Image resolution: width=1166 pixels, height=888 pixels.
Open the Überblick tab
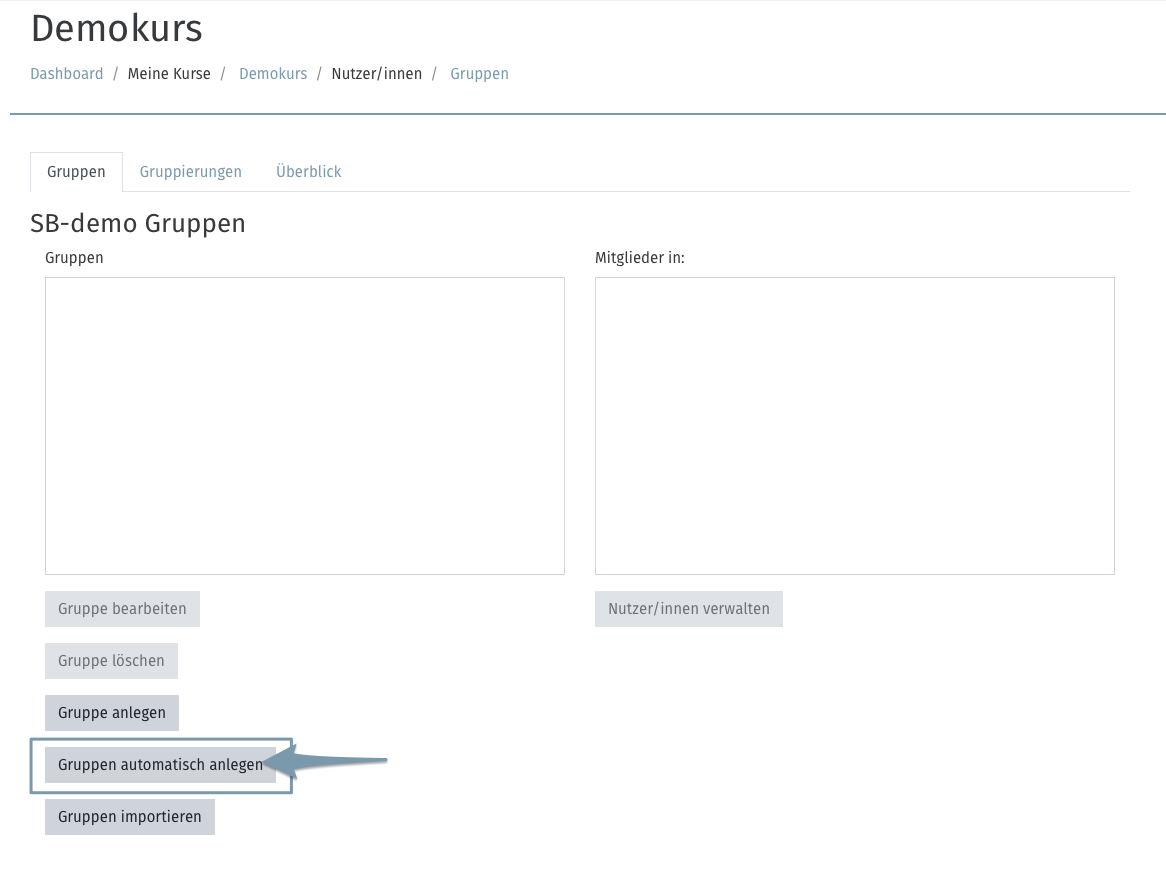coord(308,172)
